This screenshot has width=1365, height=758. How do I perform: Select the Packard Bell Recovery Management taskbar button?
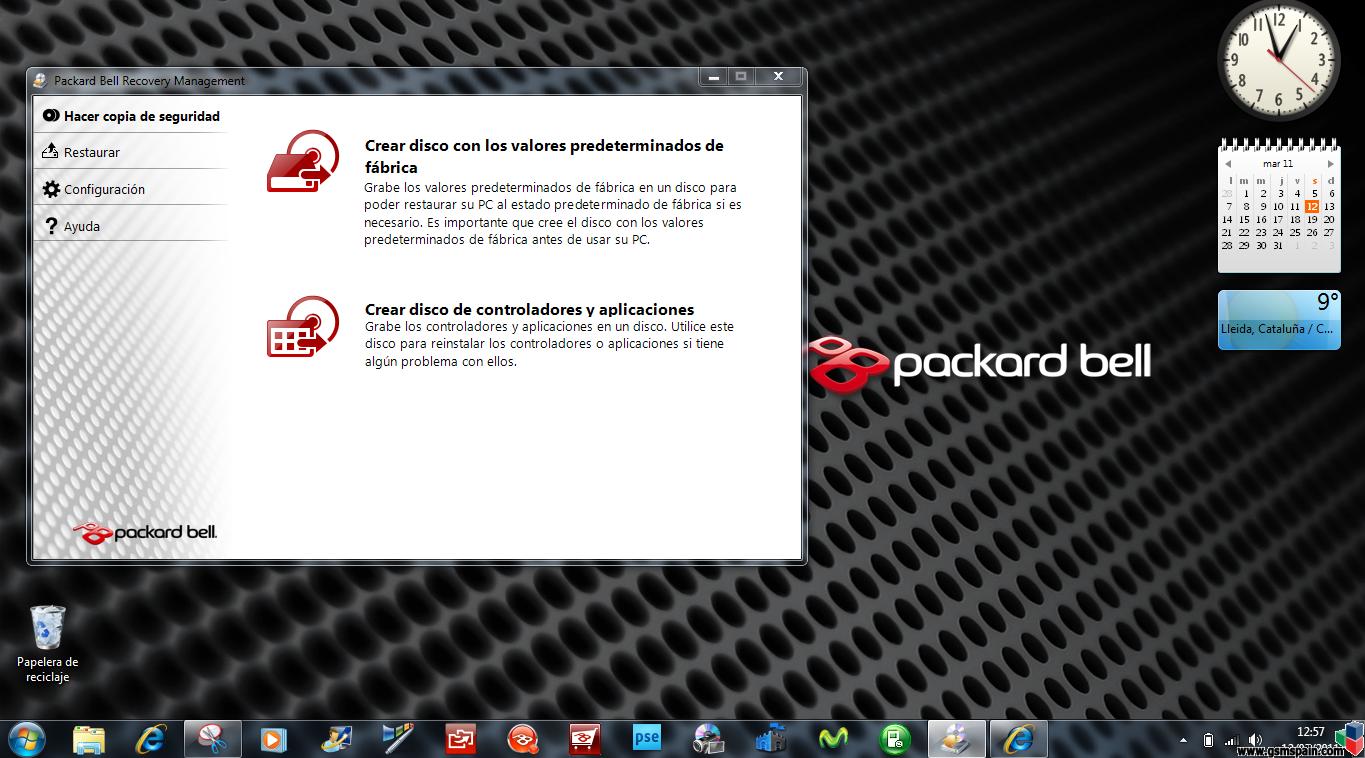pyautogui.click(x=957, y=739)
